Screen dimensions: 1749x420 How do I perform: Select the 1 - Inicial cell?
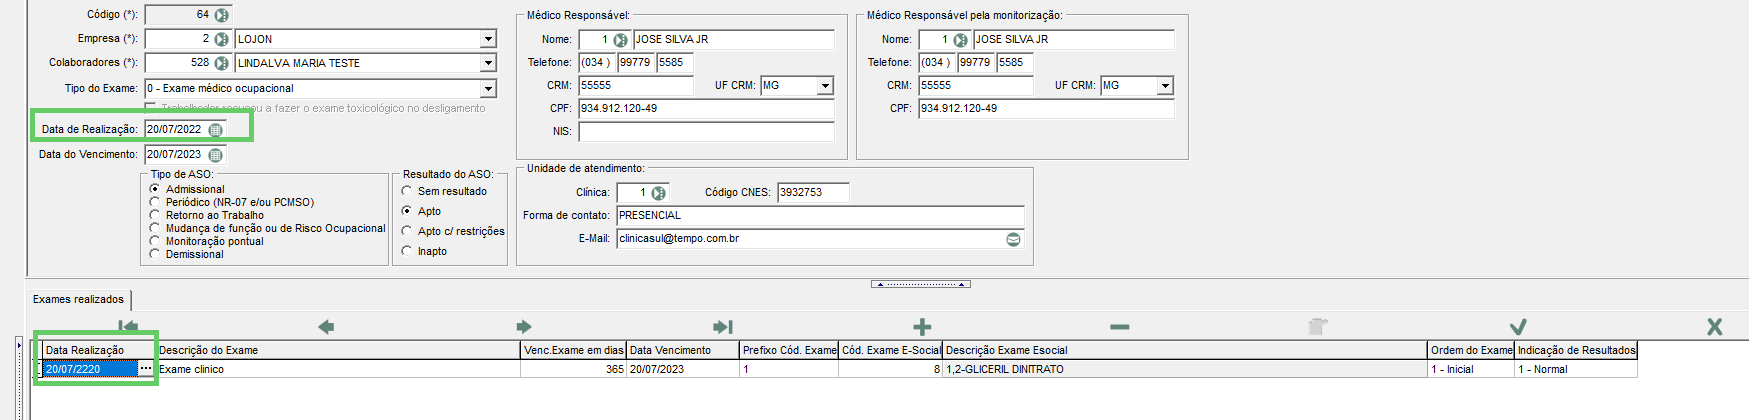1472,369
